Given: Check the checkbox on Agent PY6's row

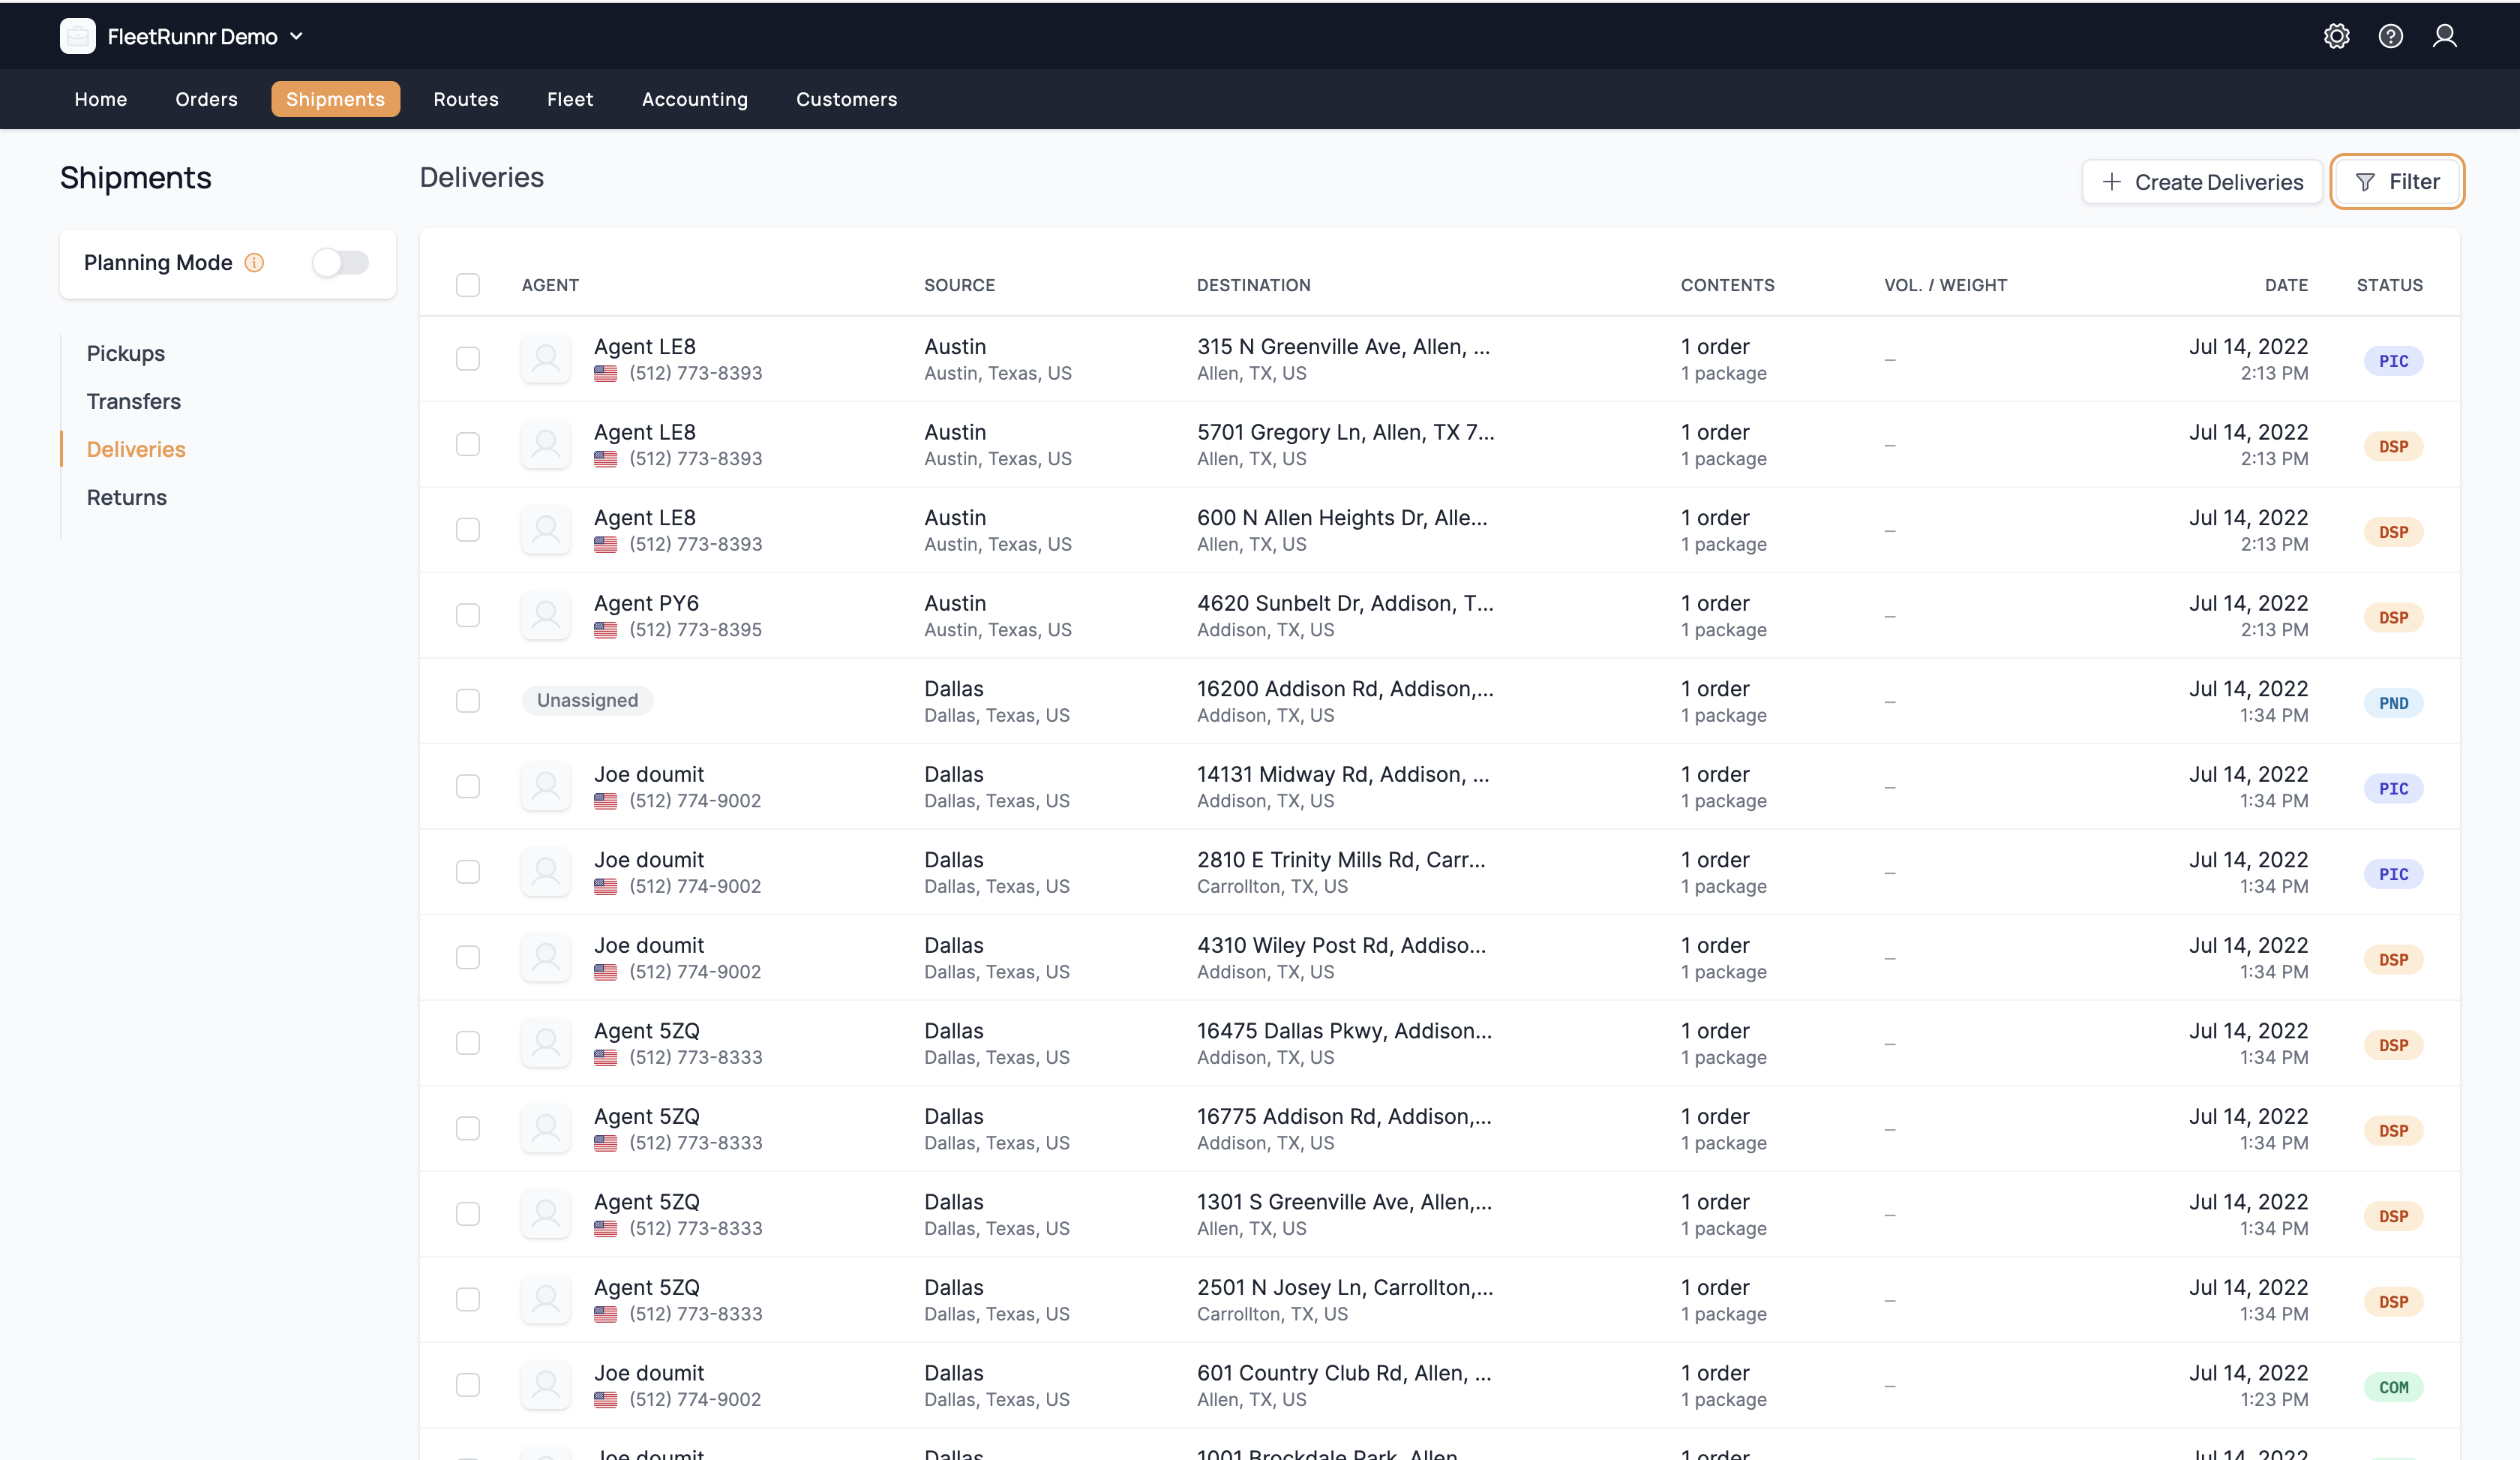Looking at the screenshot, I should pyautogui.click(x=468, y=615).
